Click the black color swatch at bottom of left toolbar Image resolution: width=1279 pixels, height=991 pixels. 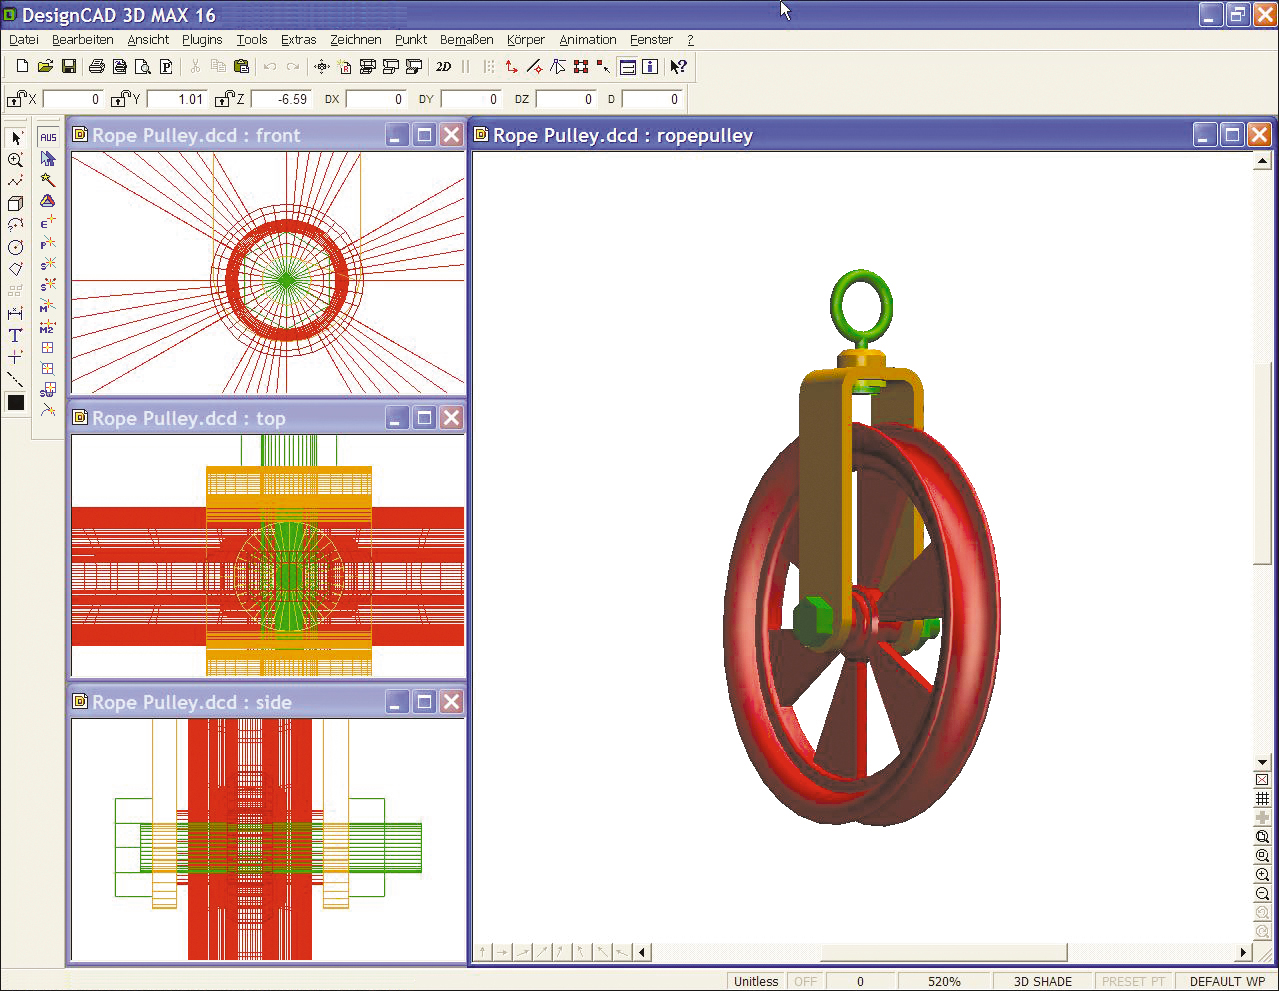click(x=15, y=402)
